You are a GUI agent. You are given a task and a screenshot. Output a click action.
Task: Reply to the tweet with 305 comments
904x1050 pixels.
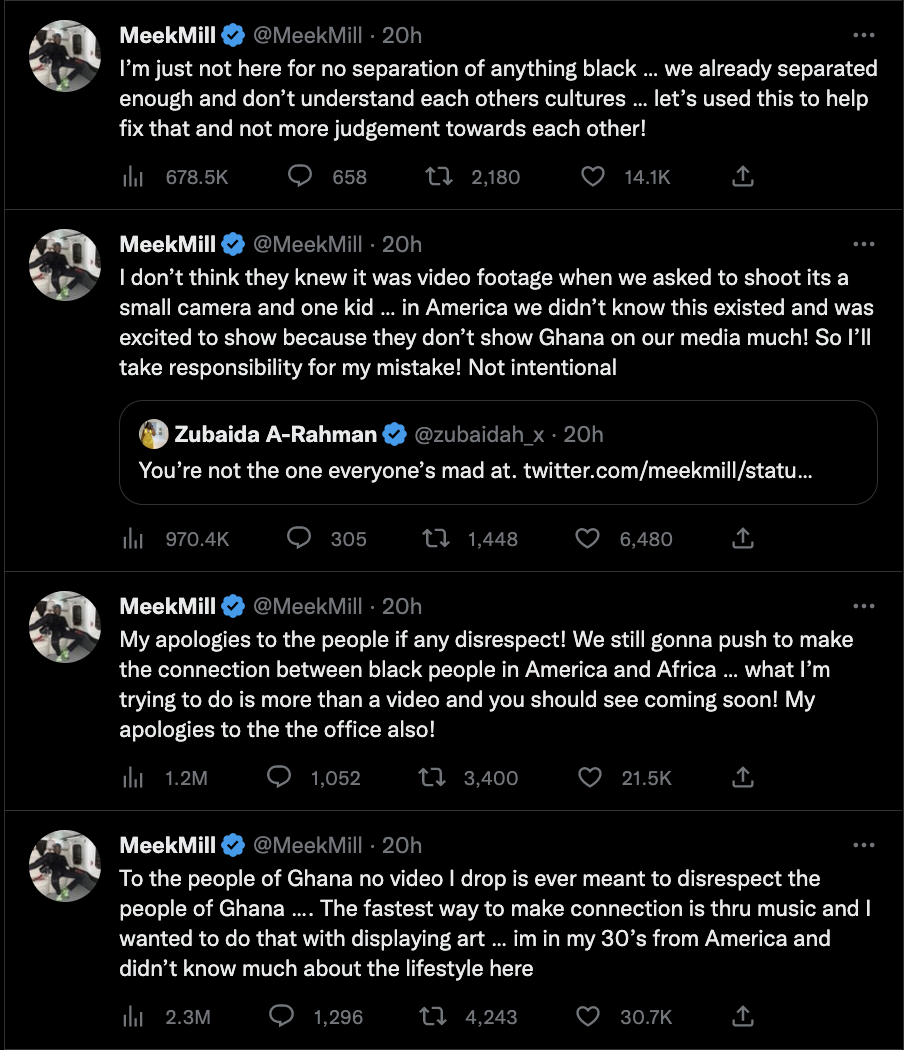click(x=300, y=539)
